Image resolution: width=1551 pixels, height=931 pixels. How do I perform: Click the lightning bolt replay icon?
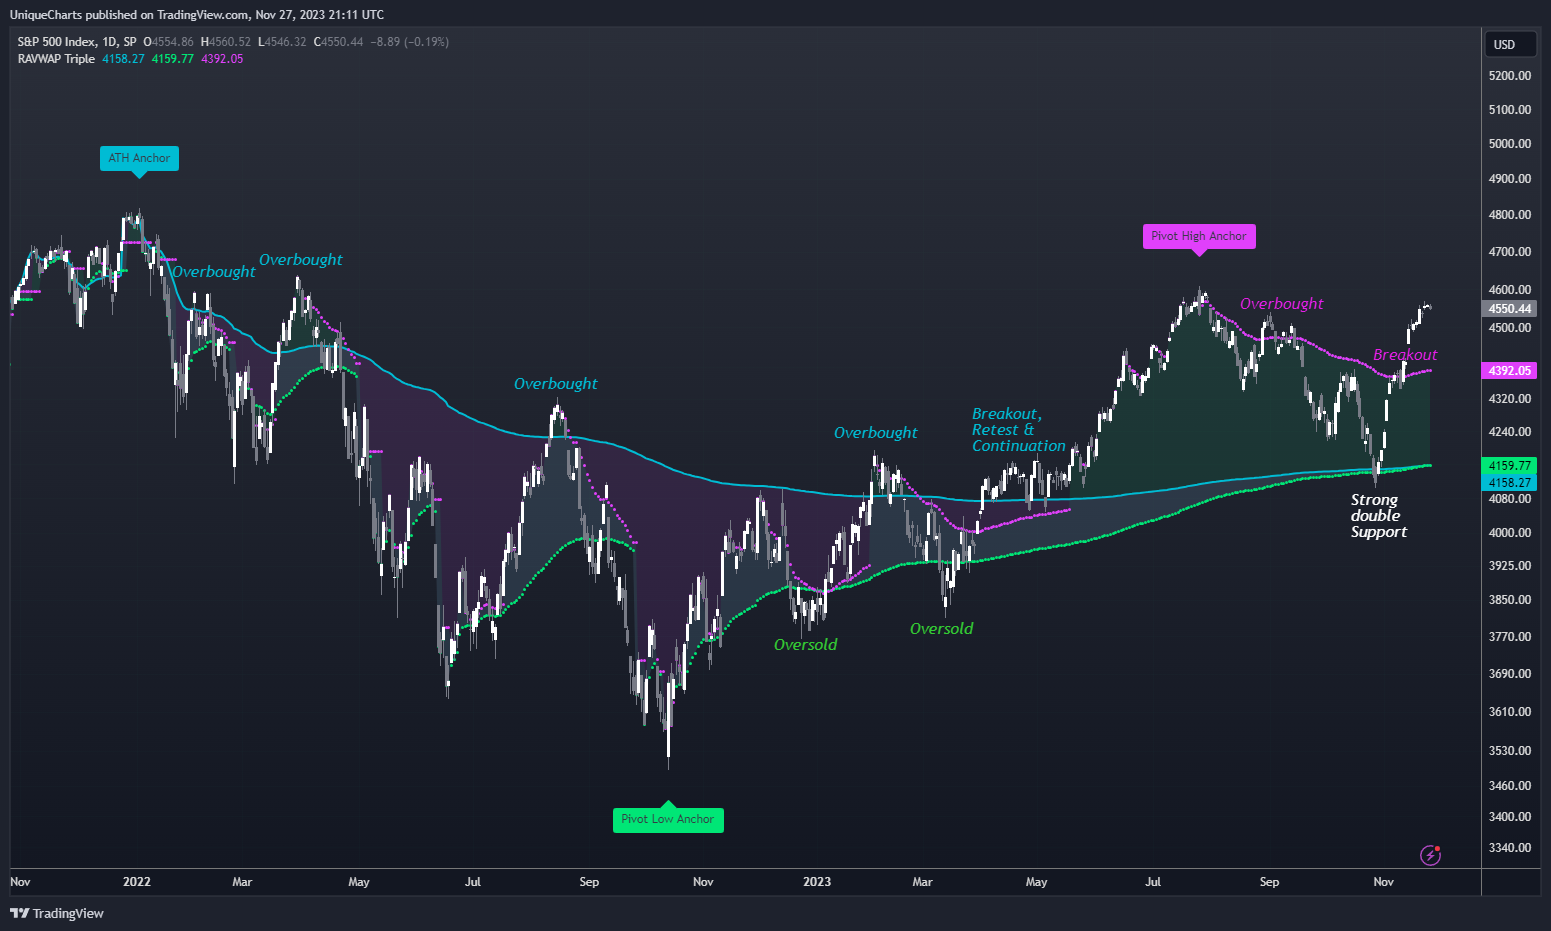coord(1431,855)
